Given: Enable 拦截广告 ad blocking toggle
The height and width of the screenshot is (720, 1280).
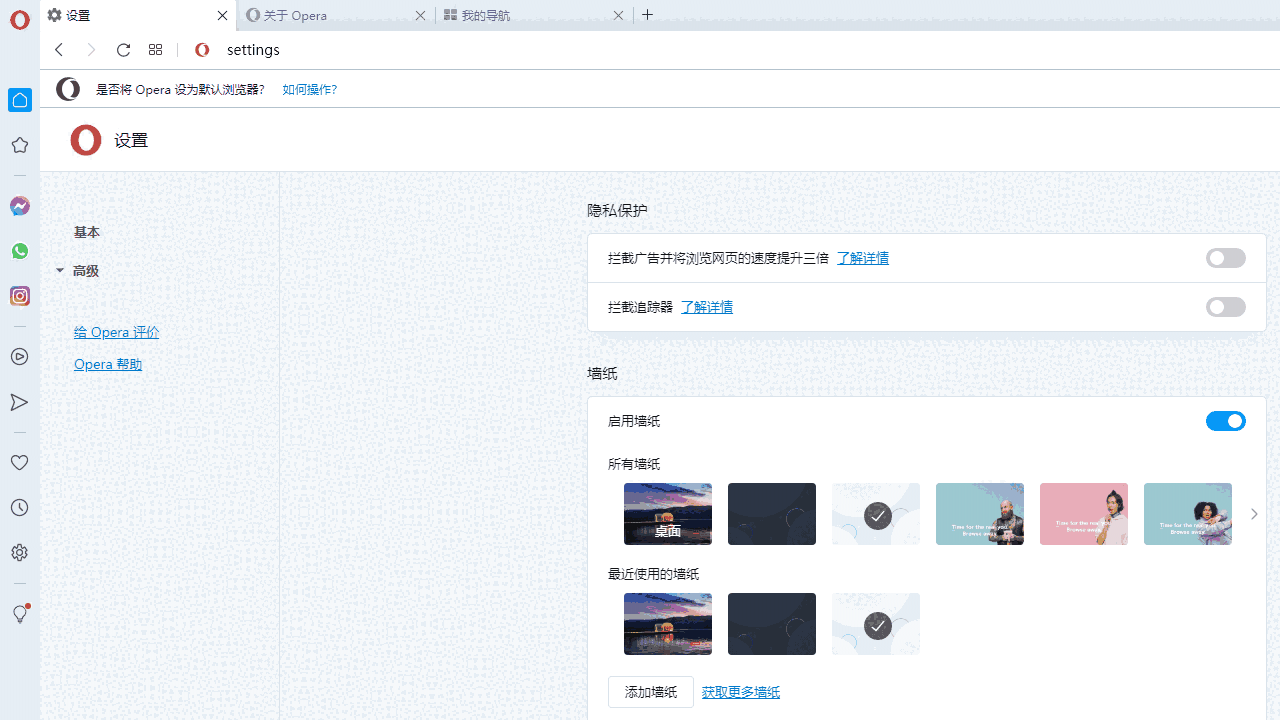Looking at the screenshot, I should 1225,258.
